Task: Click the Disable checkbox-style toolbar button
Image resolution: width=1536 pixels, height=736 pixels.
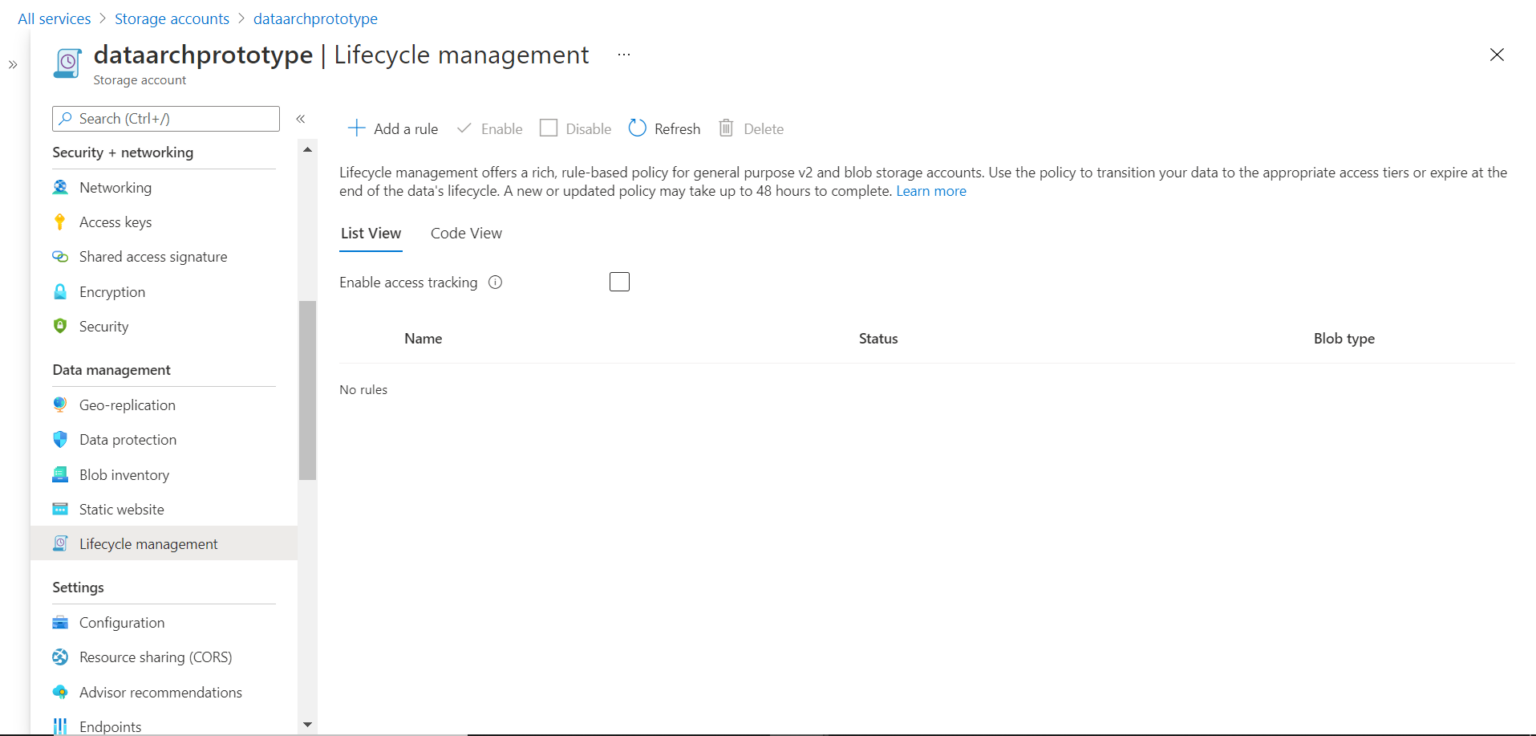Action: coord(548,128)
